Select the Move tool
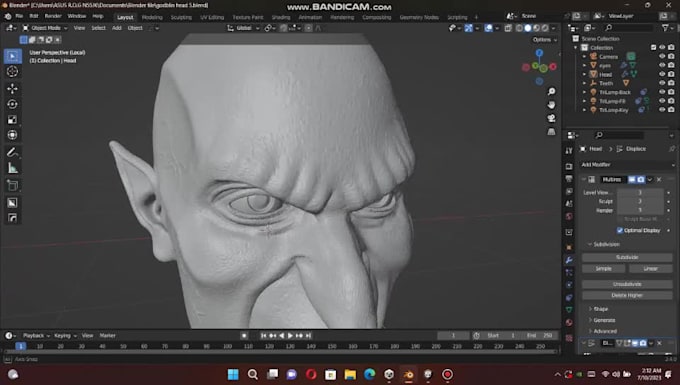 click(12, 88)
